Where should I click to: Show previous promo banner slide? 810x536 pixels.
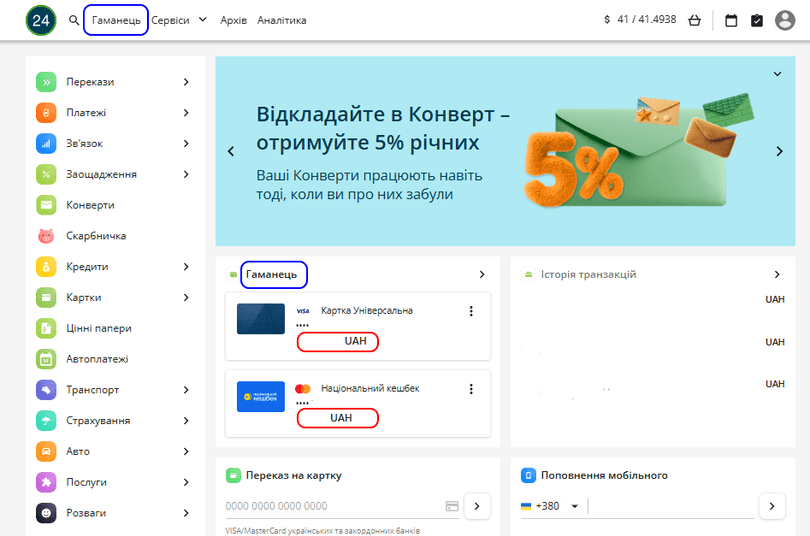tap(231, 151)
